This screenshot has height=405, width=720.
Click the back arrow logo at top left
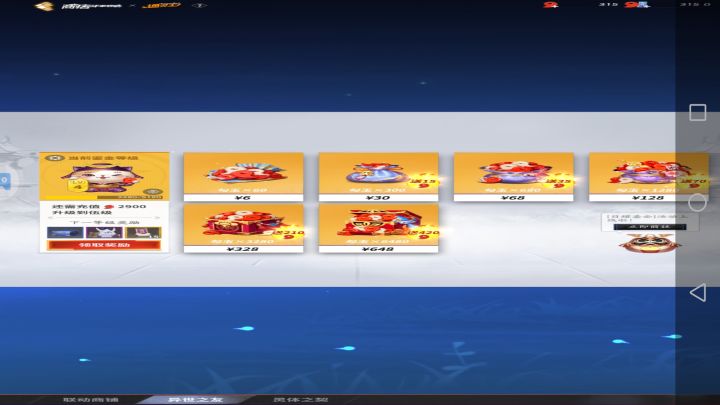pyautogui.click(x=45, y=6)
